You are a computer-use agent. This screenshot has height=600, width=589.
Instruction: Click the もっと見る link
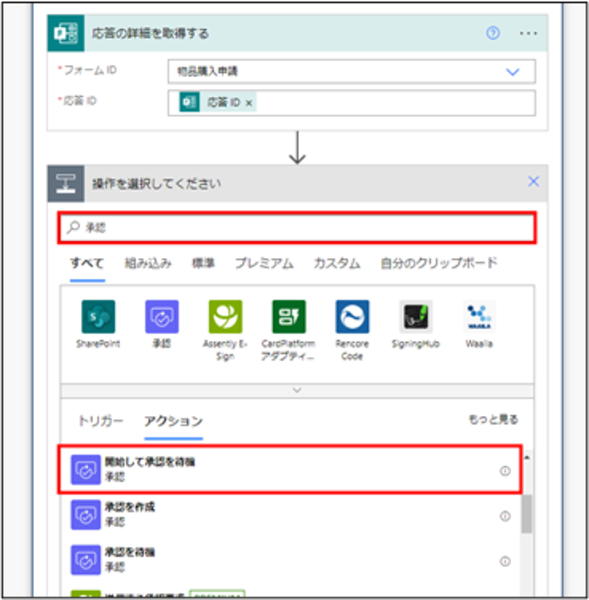493,419
